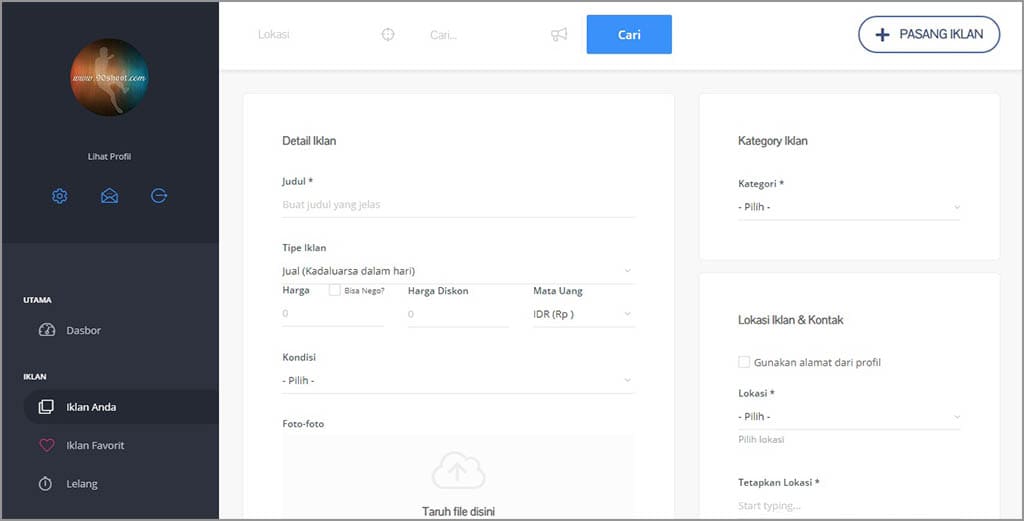The height and width of the screenshot is (521, 1024).
Task: Open the Mata Uang currency dropdown
Action: 583,314
